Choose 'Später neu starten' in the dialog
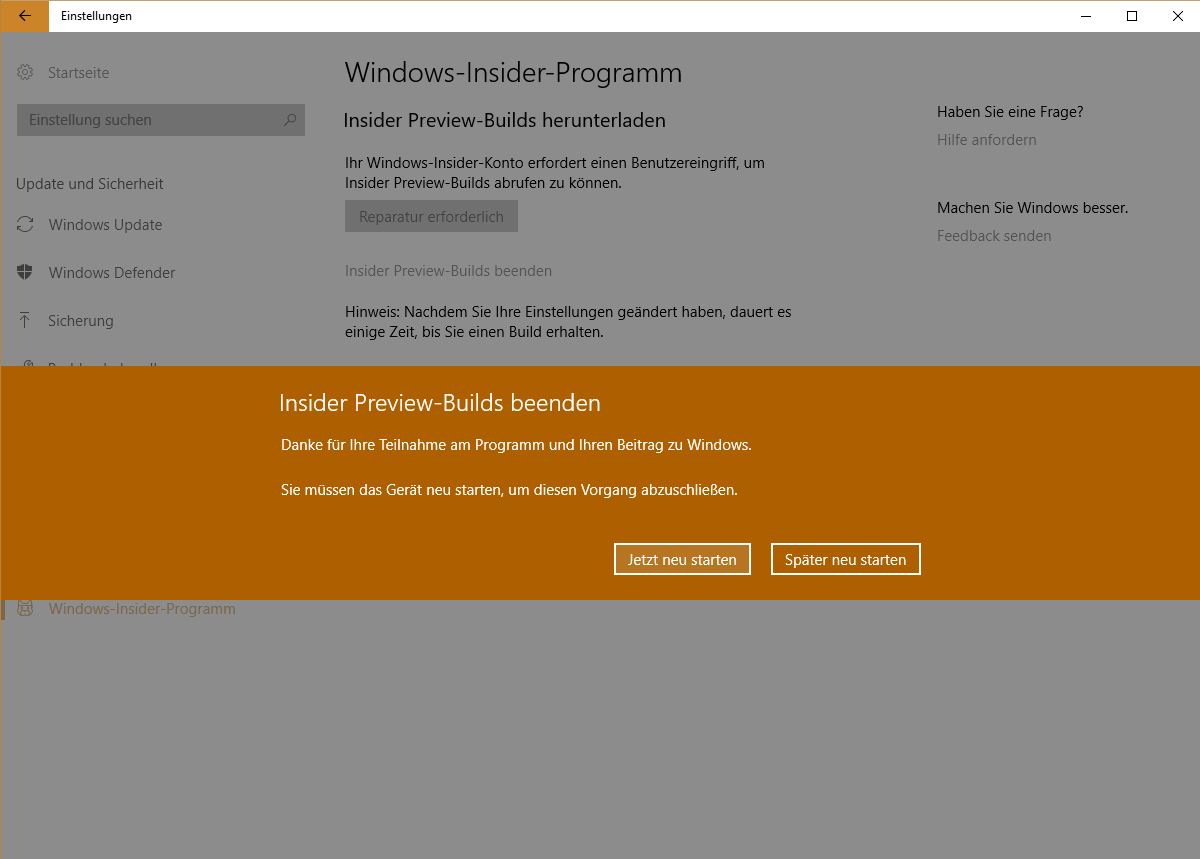The image size is (1200, 859). (845, 559)
